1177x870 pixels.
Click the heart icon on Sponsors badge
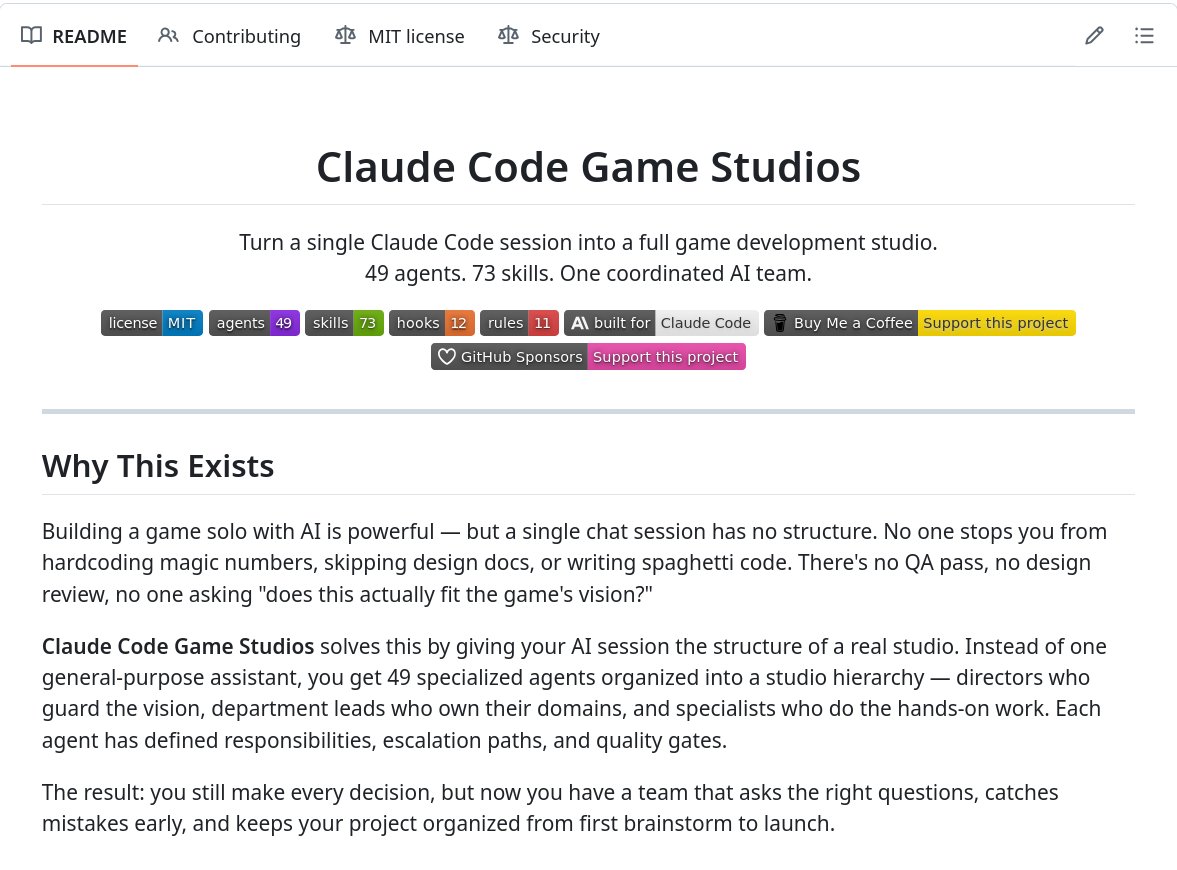tap(447, 357)
